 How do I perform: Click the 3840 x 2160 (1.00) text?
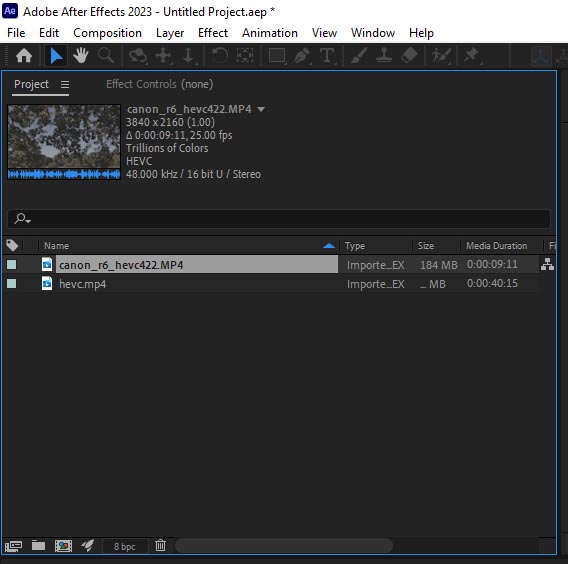170,122
